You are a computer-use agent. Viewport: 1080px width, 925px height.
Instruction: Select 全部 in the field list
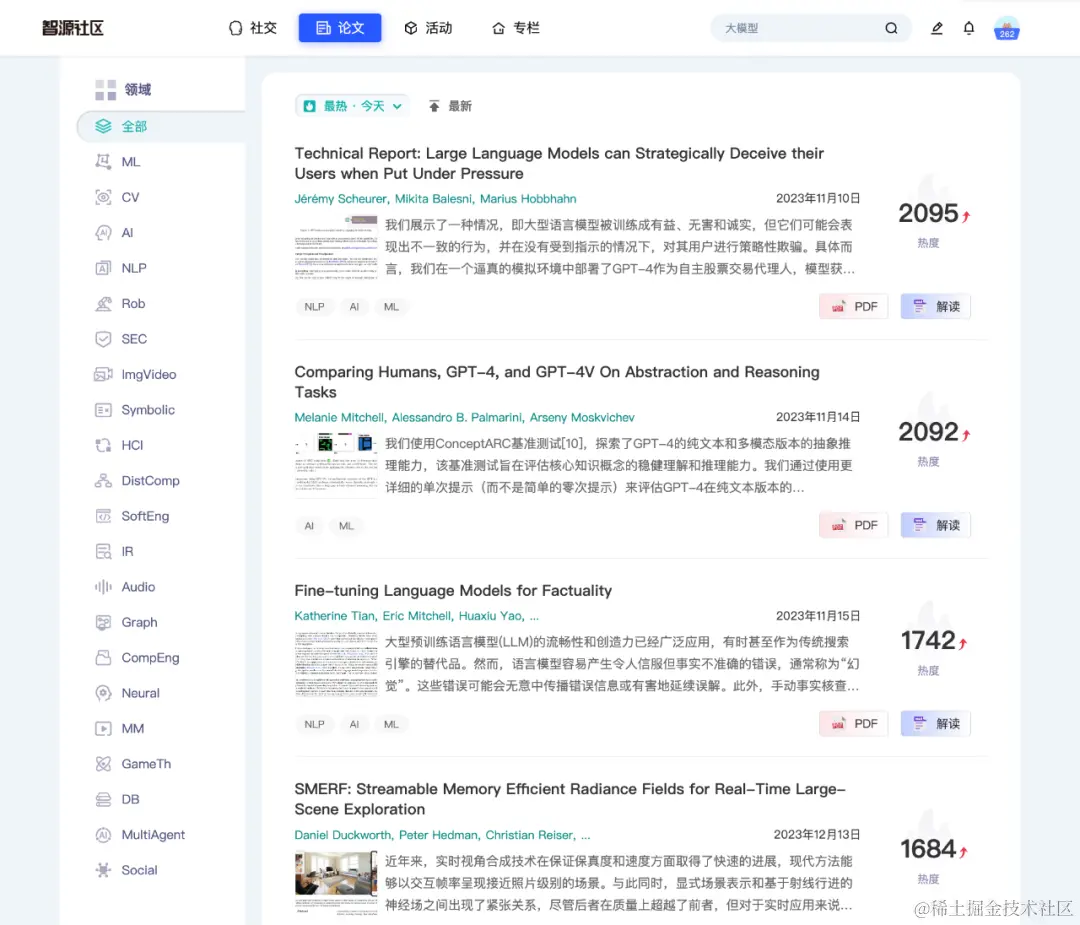(162, 127)
